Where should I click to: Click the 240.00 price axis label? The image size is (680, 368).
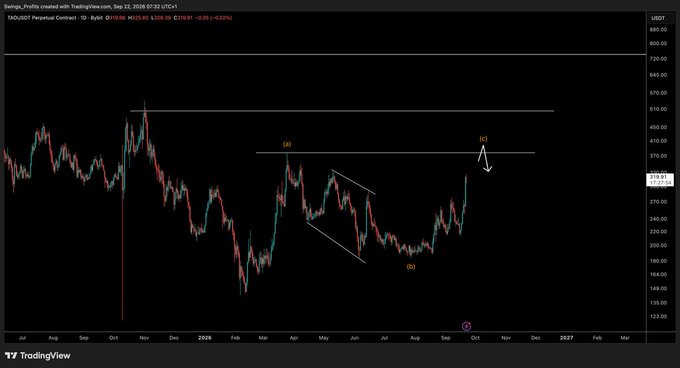[x=658, y=219]
